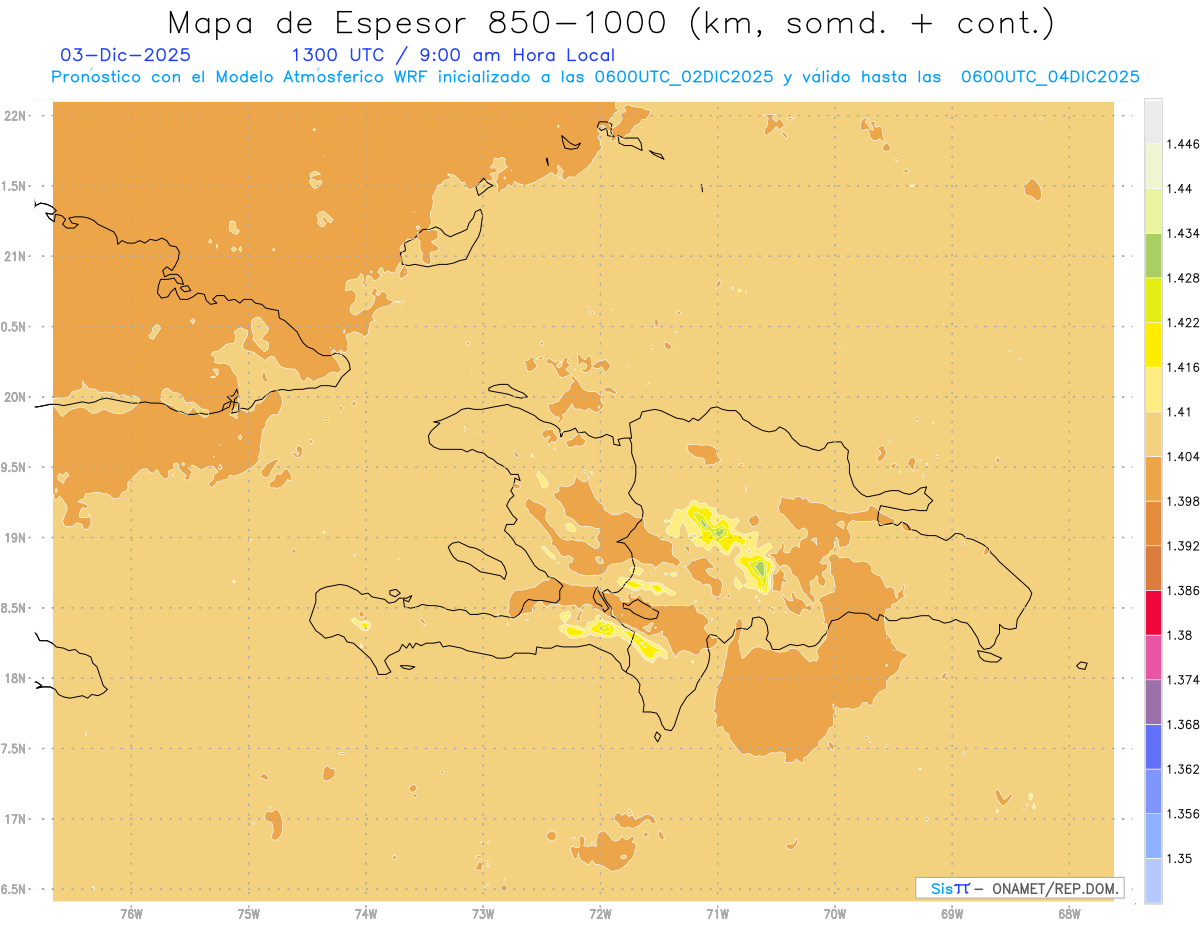Image resolution: width=1200 pixels, height=927 pixels.
Task: Select the legend value '1.44'
Action: 1178,188
